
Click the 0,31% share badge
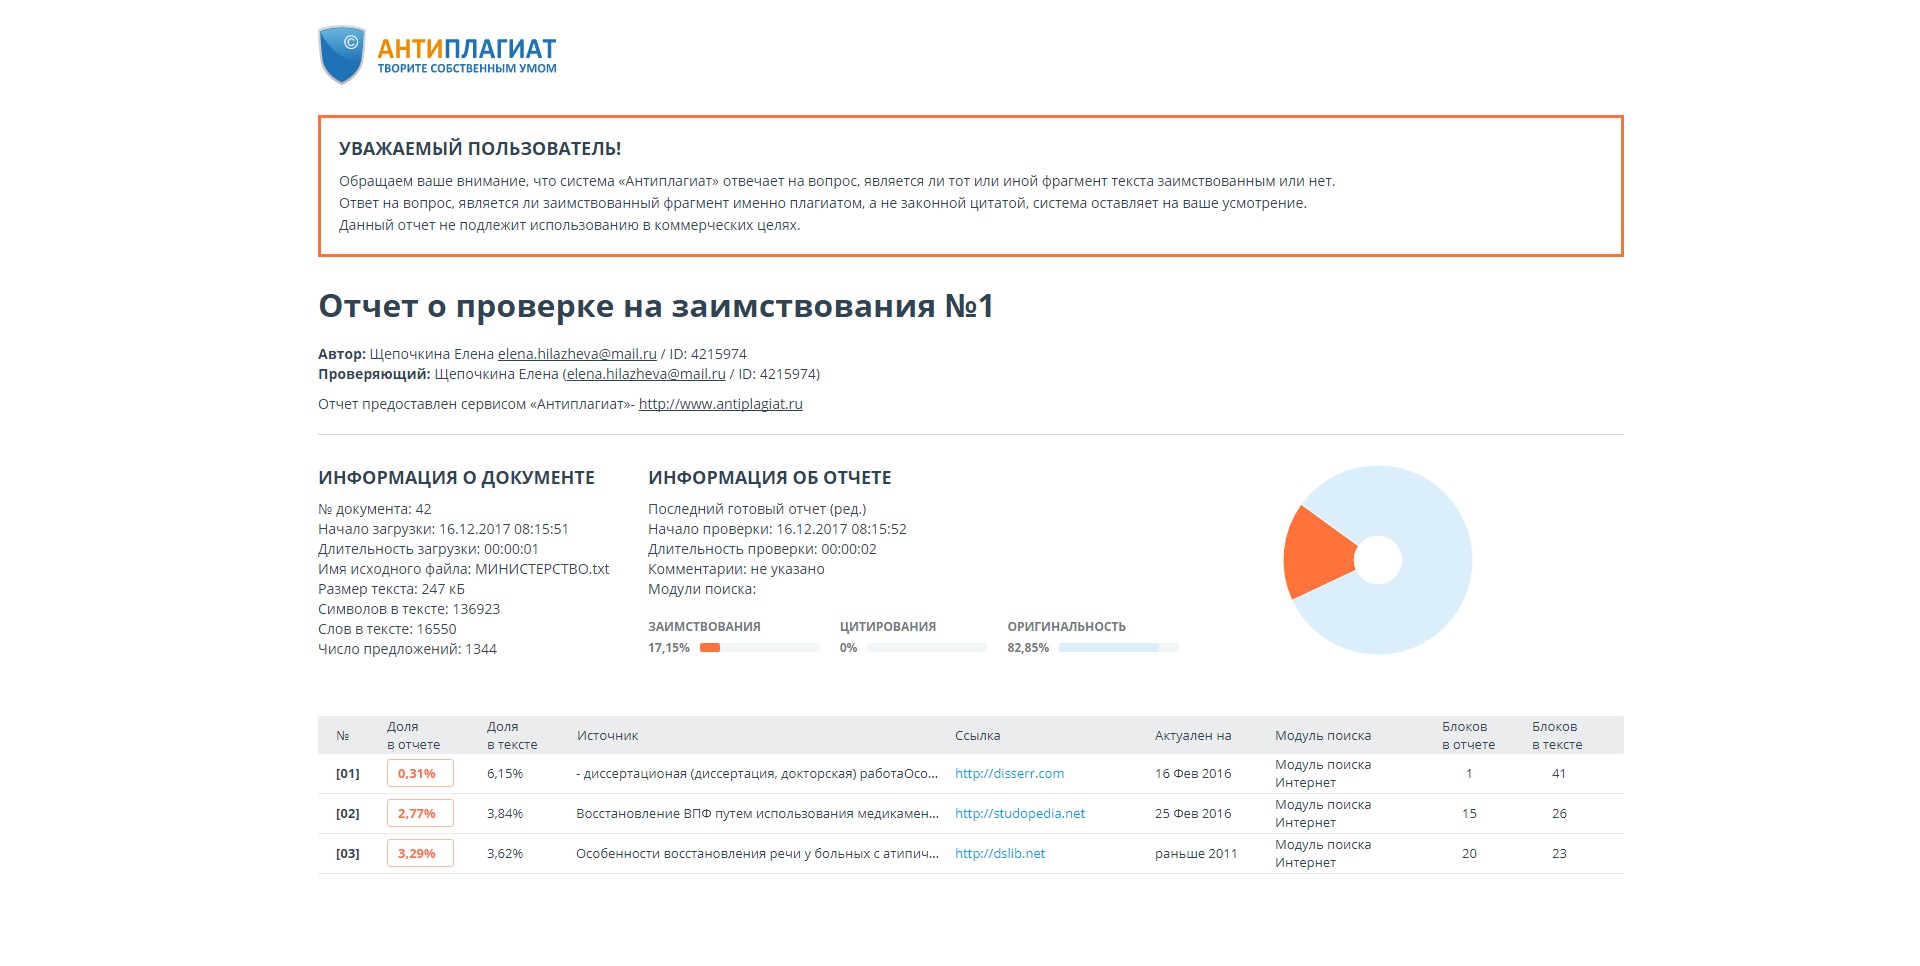click(x=419, y=774)
